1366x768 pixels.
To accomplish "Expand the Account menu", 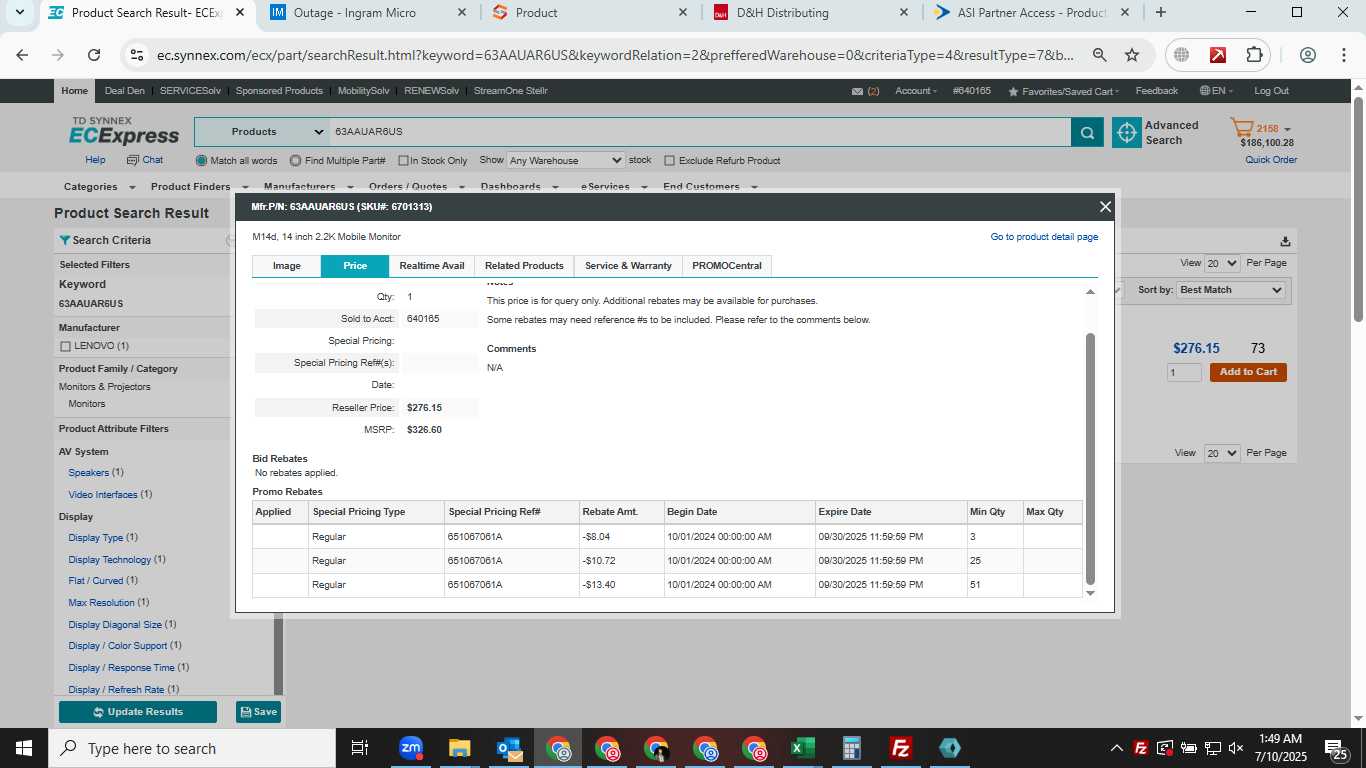I will pos(916,91).
